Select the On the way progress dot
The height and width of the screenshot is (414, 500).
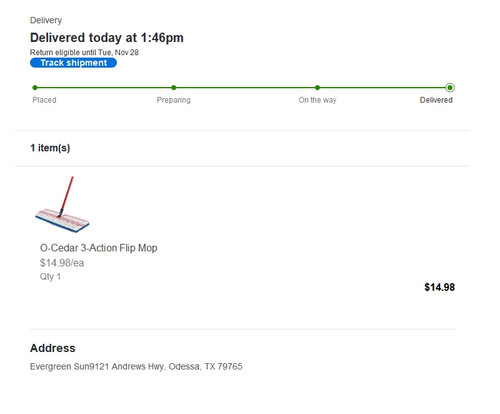click(x=317, y=88)
